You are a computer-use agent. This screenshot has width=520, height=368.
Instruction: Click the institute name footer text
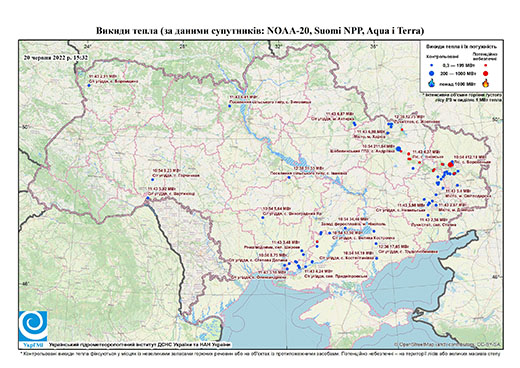point(140,345)
